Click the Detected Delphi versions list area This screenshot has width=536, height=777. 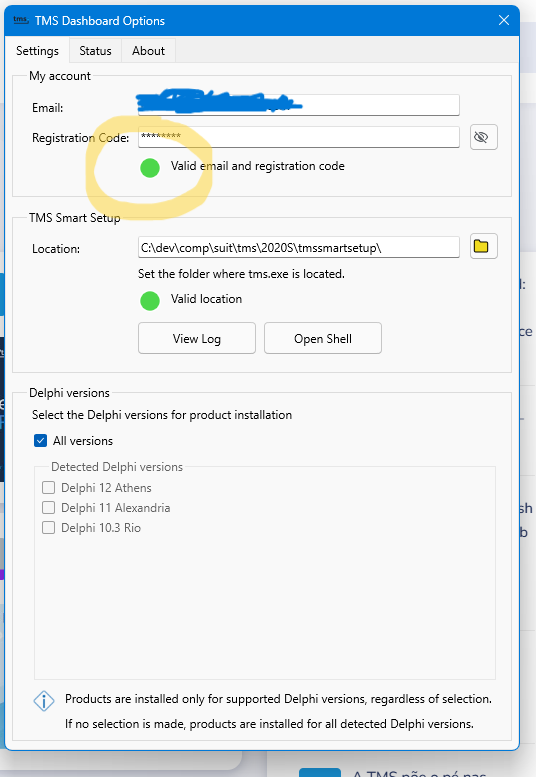click(265, 575)
